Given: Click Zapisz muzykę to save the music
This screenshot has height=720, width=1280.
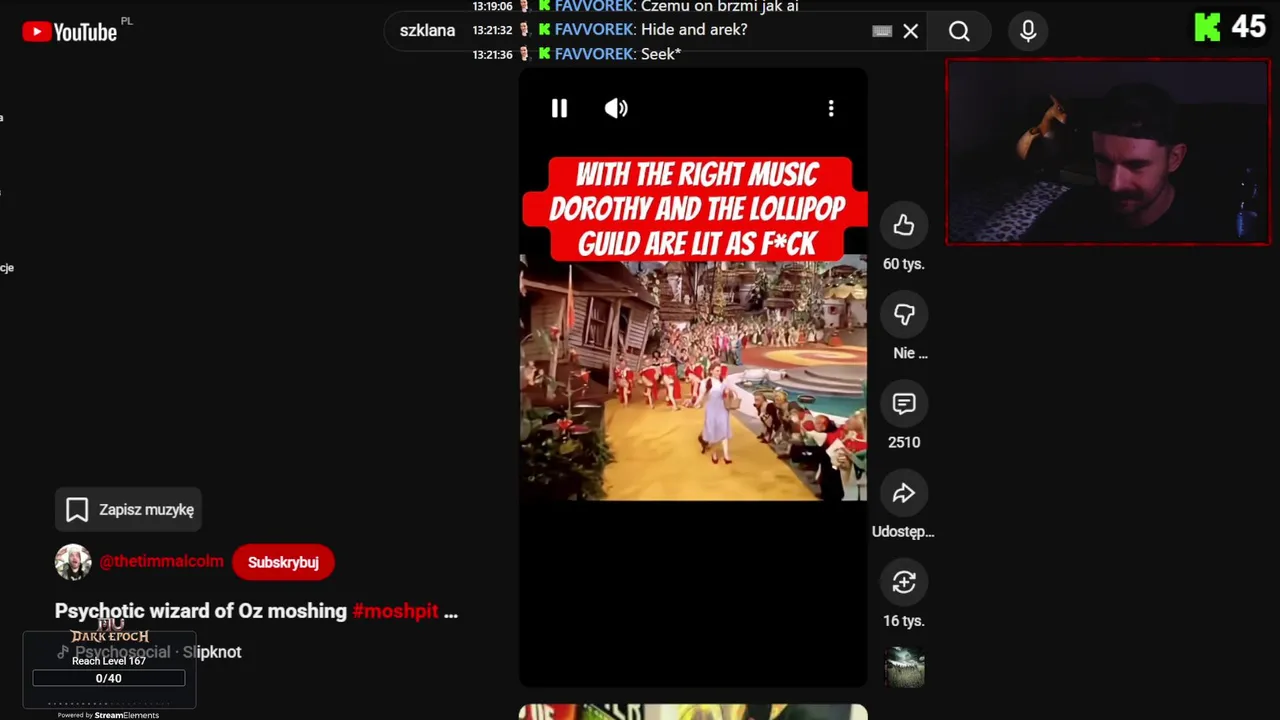Looking at the screenshot, I should coord(129,510).
